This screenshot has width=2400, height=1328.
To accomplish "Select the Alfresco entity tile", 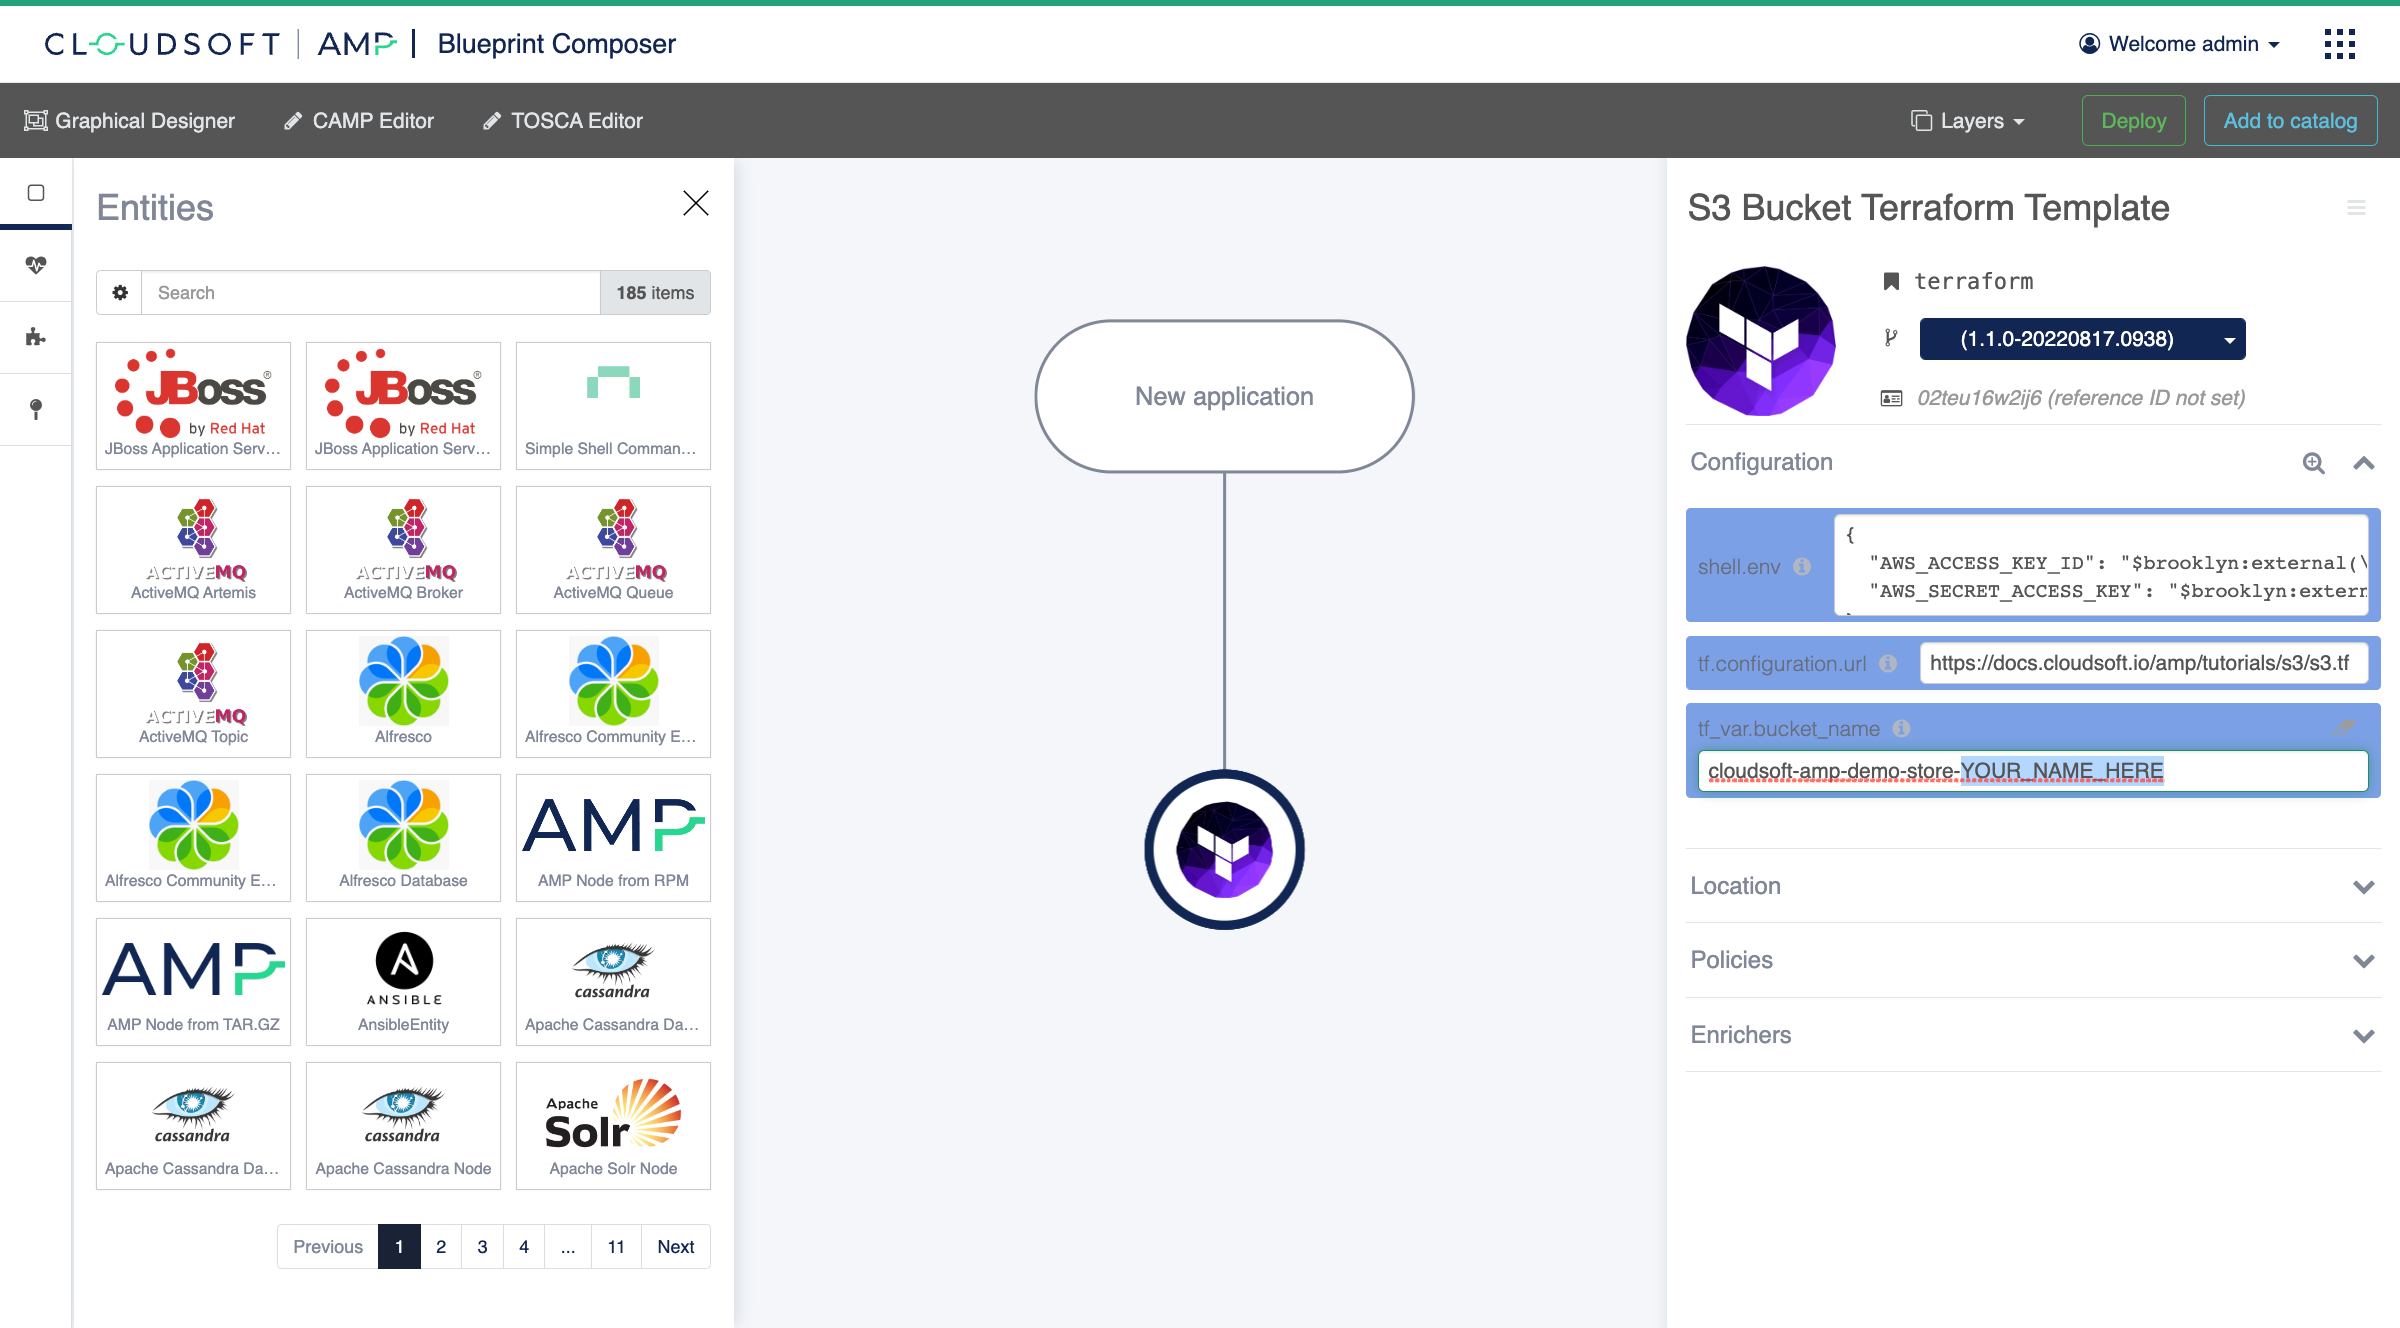I will [x=403, y=694].
